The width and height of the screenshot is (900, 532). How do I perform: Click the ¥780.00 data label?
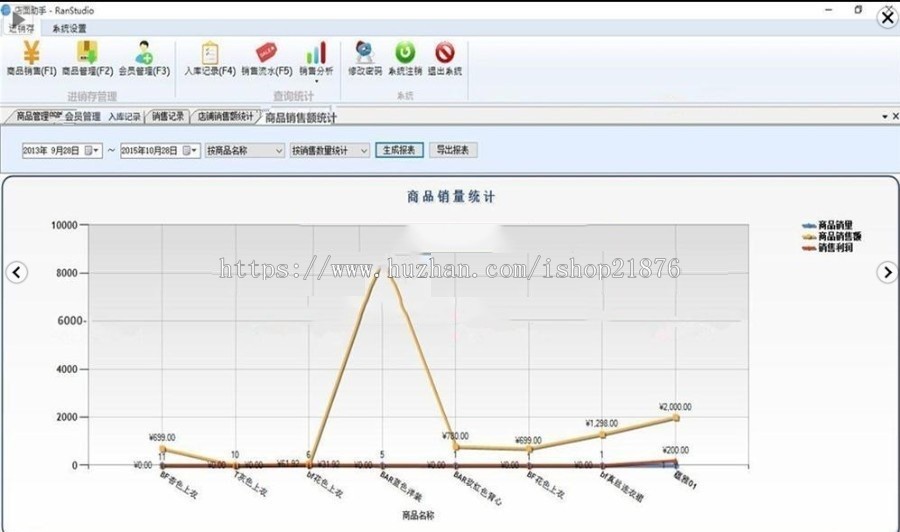[455, 436]
